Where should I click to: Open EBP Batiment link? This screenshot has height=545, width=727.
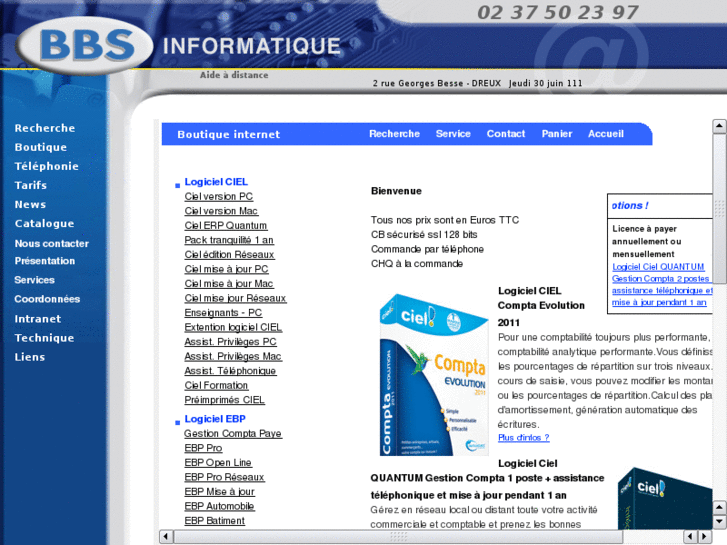click(x=215, y=520)
